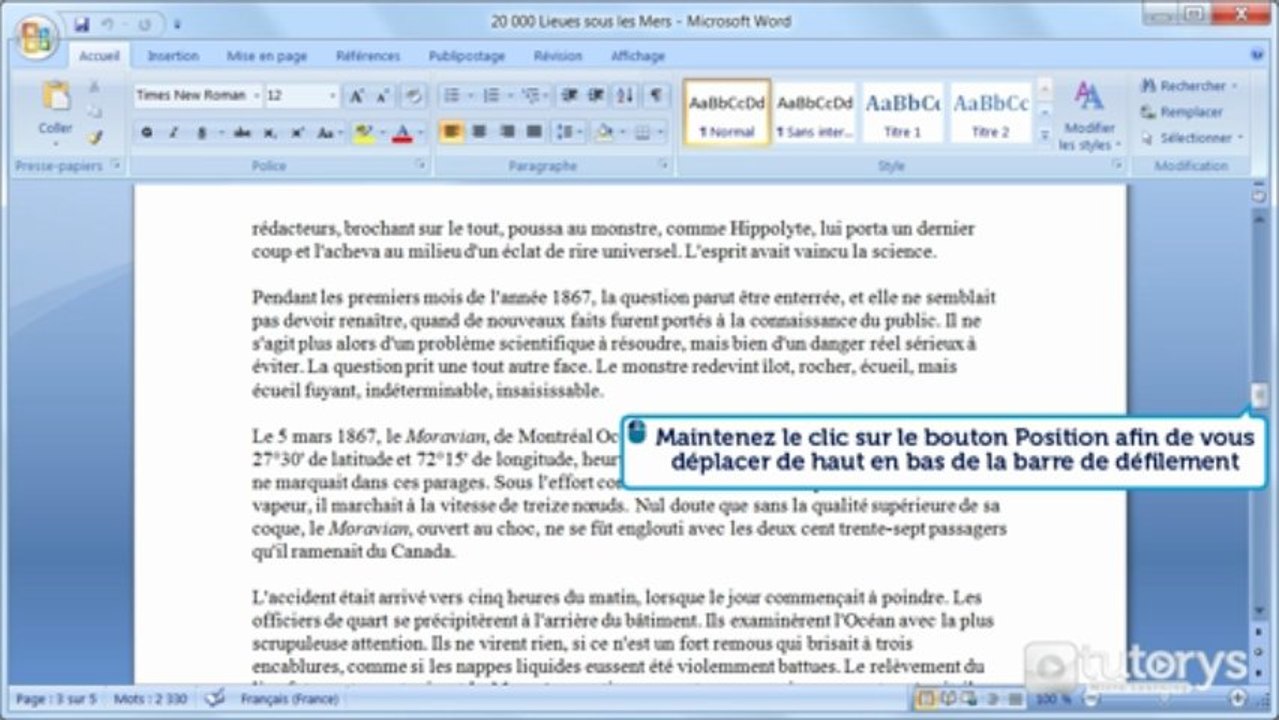Switch to the Publipostage tab
Viewport: 1279px width, 720px height.
(x=467, y=56)
